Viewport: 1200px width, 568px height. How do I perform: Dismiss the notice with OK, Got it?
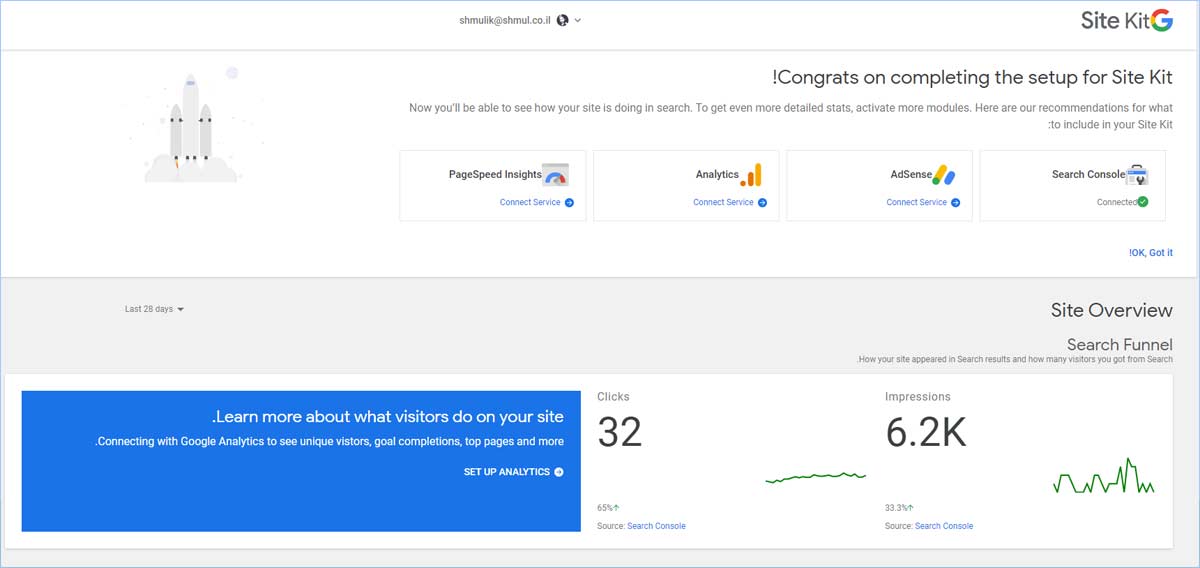(x=1151, y=253)
